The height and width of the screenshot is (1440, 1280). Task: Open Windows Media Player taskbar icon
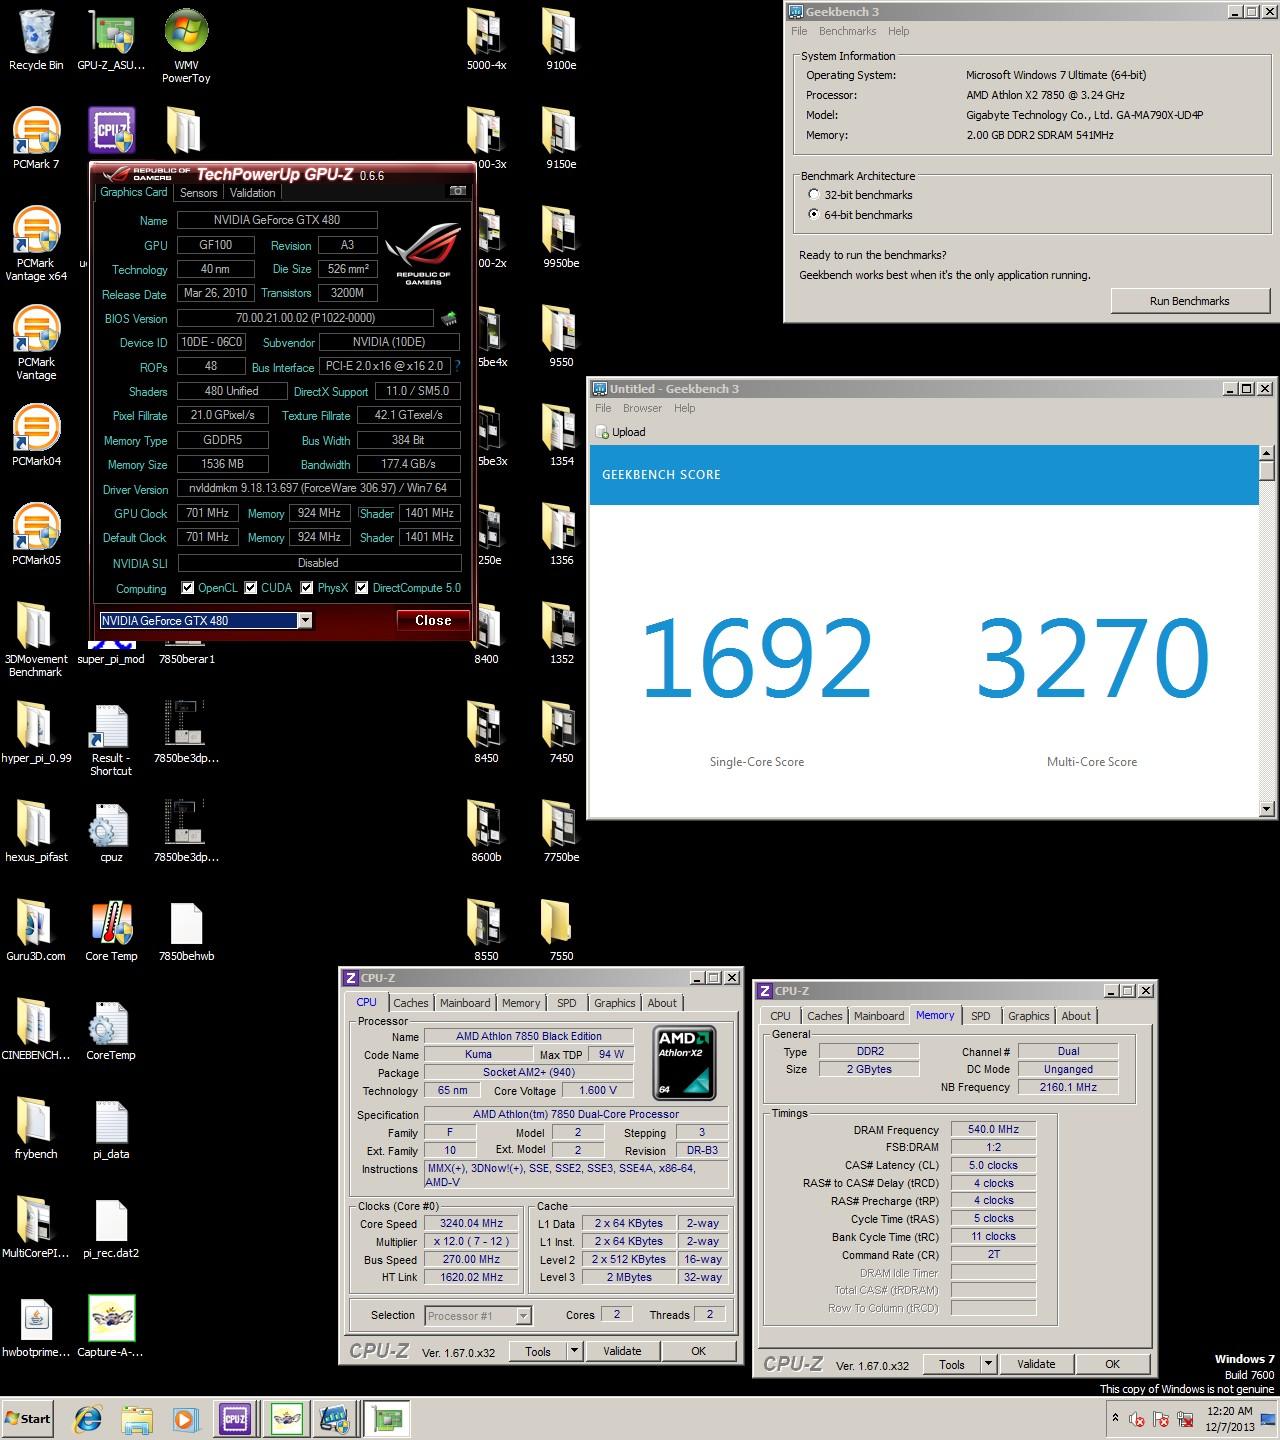[185, 1418]
